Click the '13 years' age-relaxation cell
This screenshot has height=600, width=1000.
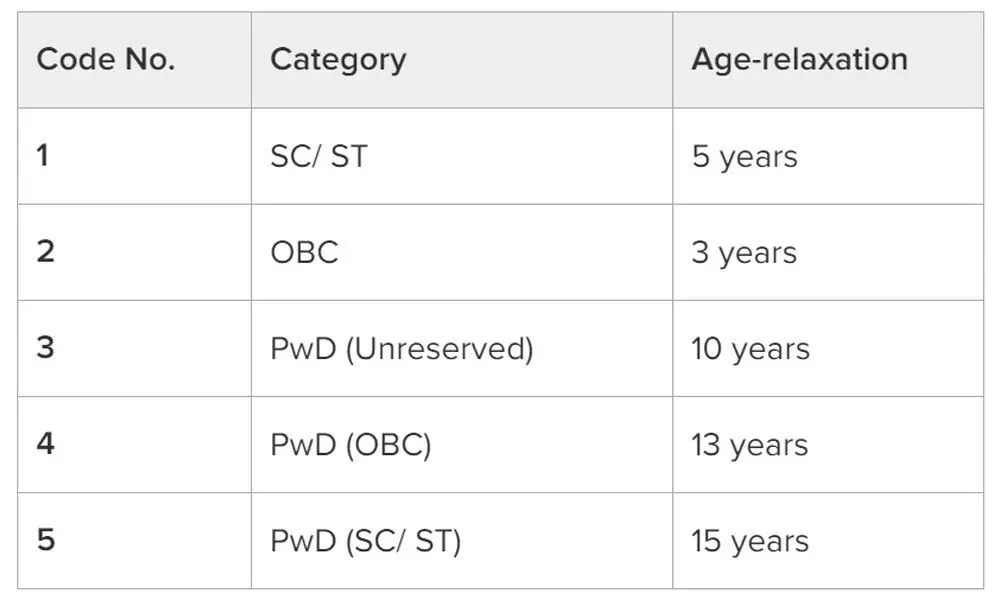(750, 445)
